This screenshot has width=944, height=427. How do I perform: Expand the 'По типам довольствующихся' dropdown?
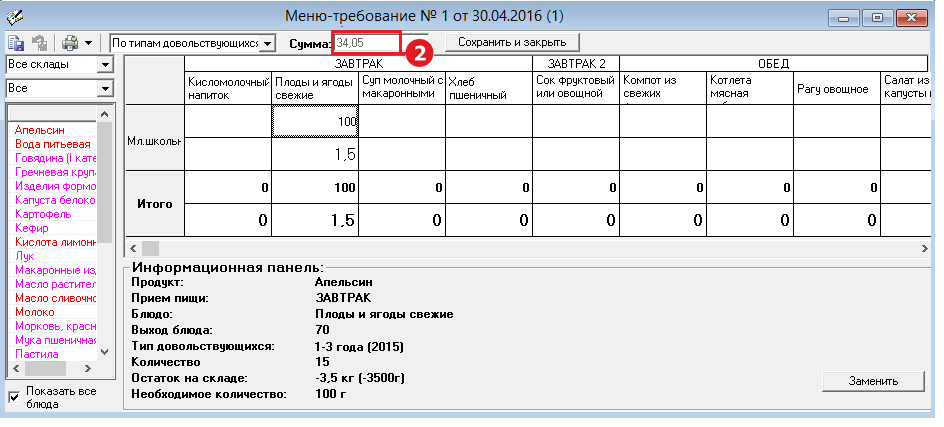pos(267,43)
